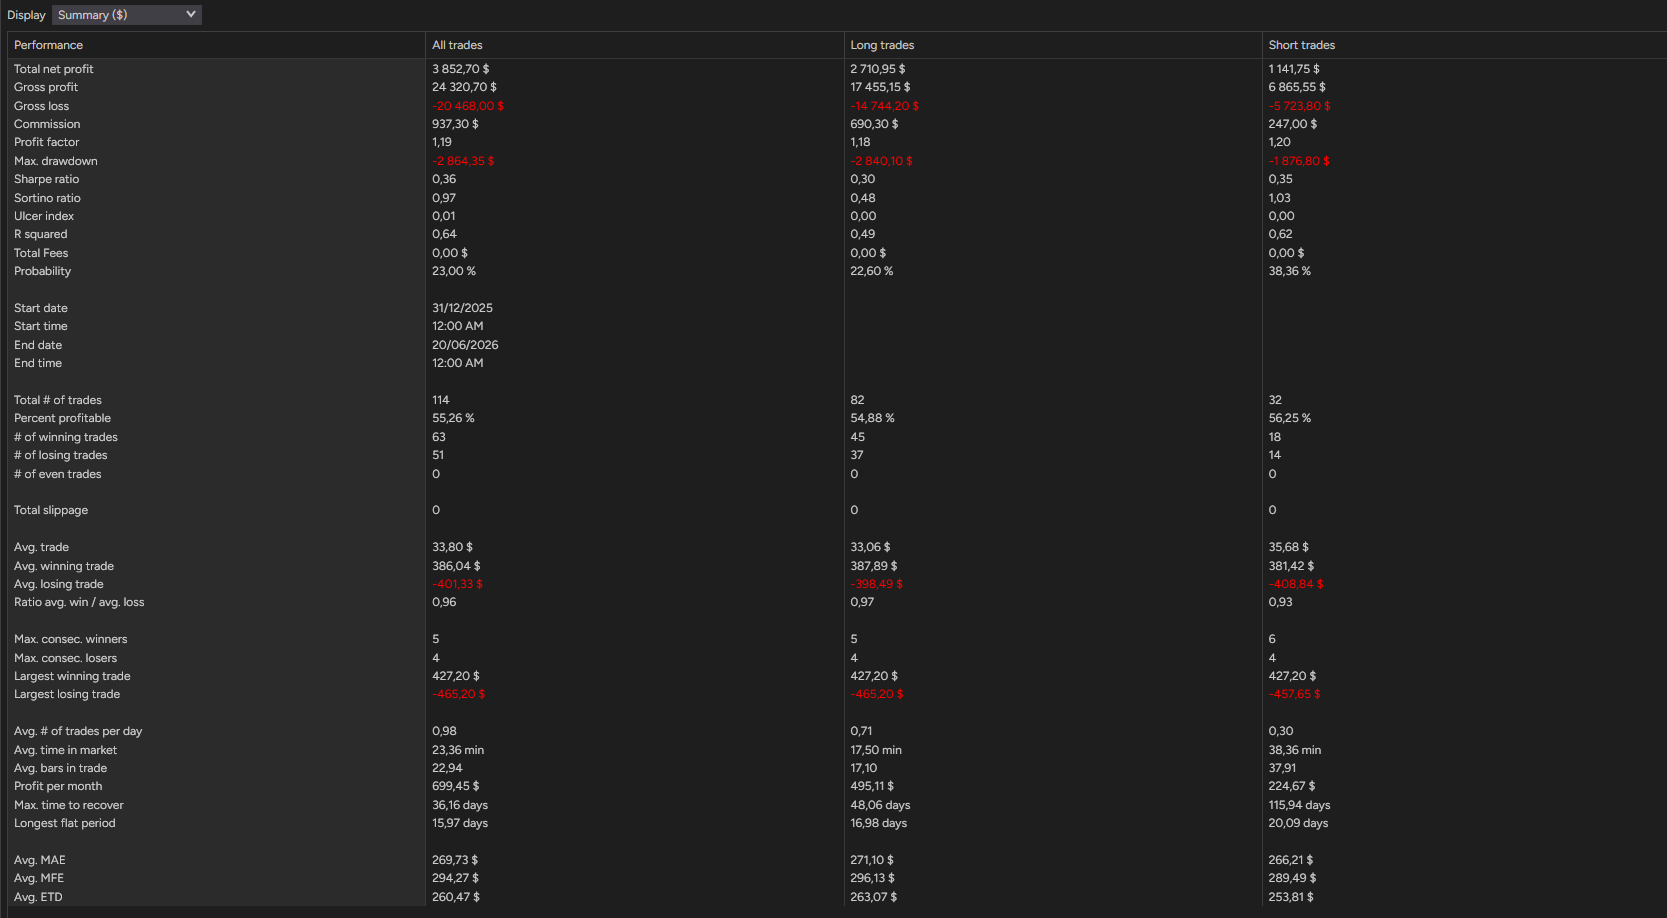Select the Total Fees row label
This screenshot has height=918, width=1667.
pos(41,253)
